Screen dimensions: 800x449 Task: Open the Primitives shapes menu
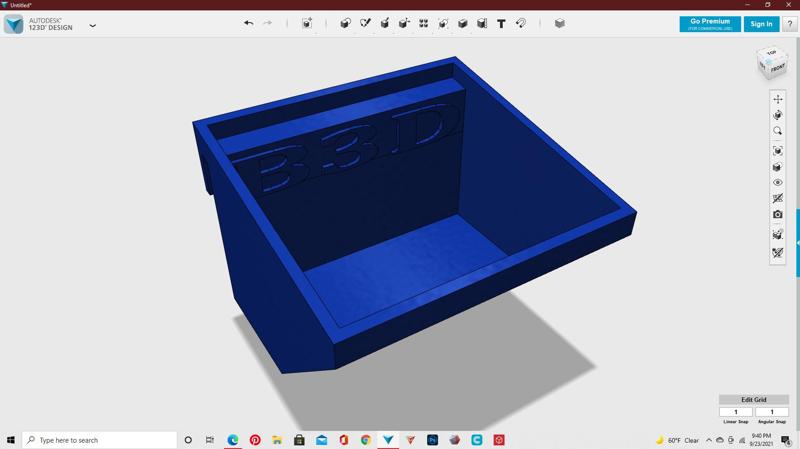[x=345, y=23]
